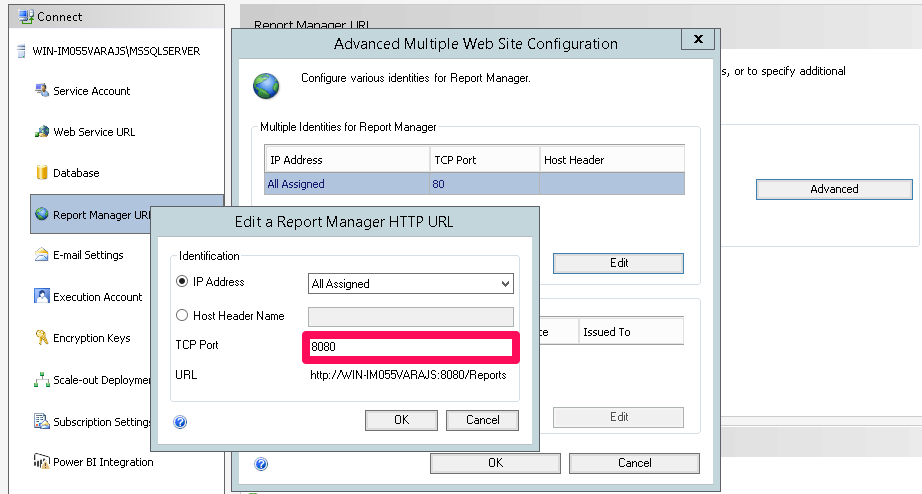Click the globe icon in Advanced configuration dialog

point(266,86)
